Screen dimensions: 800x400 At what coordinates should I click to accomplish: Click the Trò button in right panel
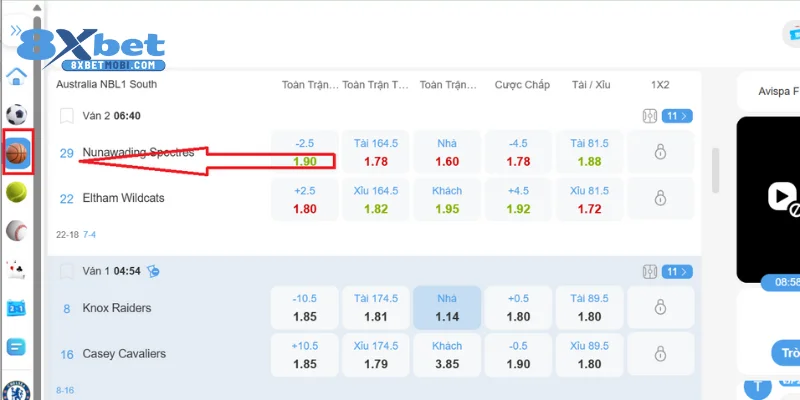click(786, 353)
